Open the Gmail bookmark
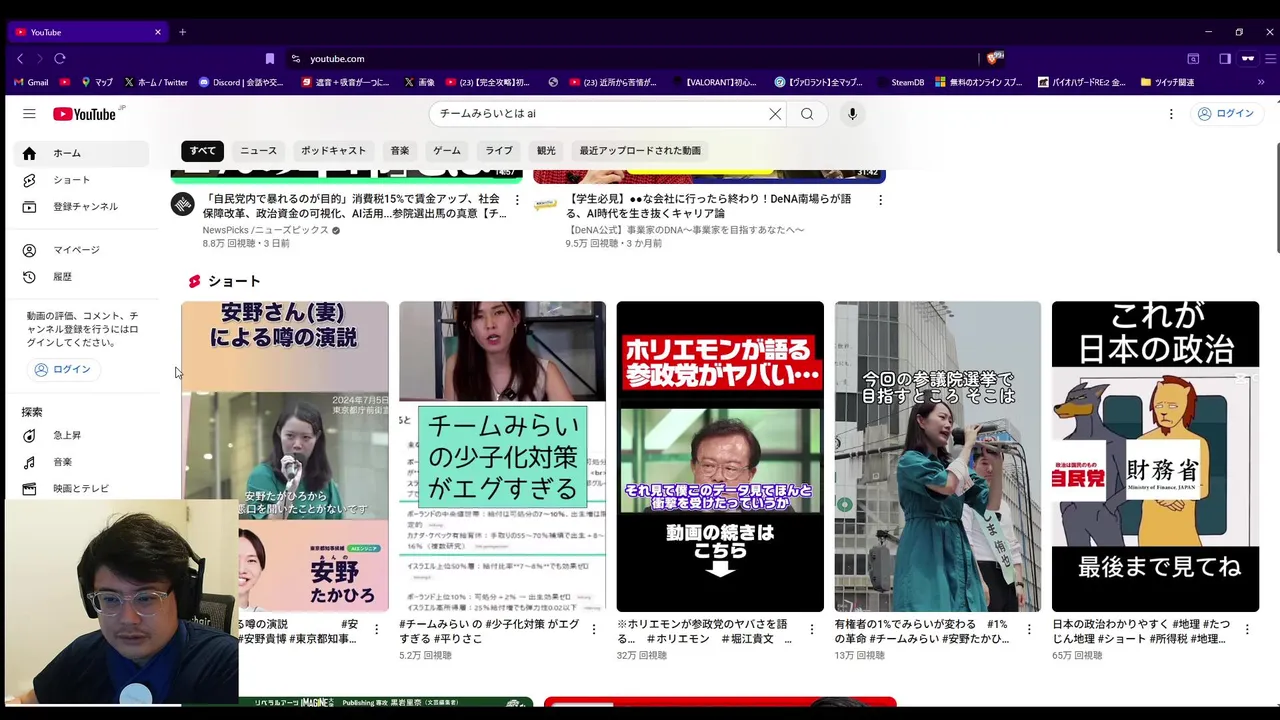 [29, 82]
